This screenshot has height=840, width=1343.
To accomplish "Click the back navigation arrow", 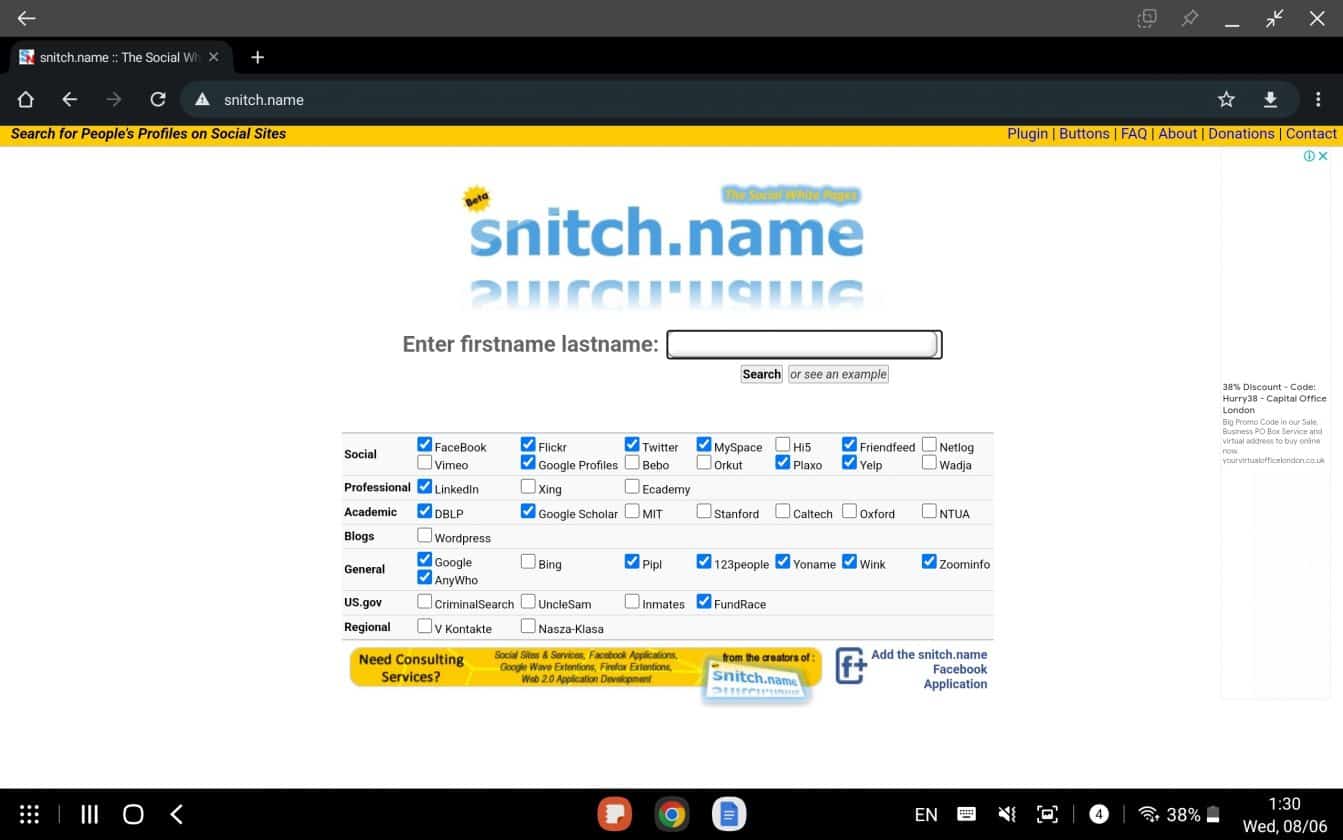I will (x=70, y=99).
